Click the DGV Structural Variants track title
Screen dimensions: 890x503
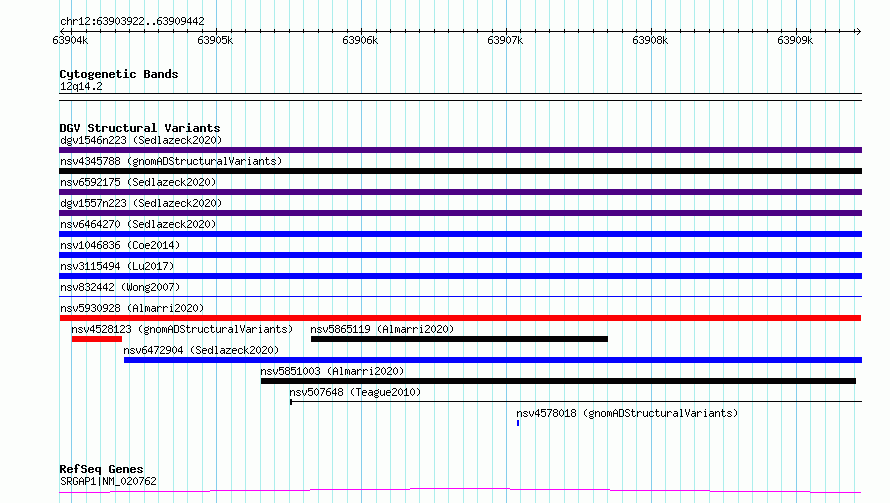coord(140,128)
